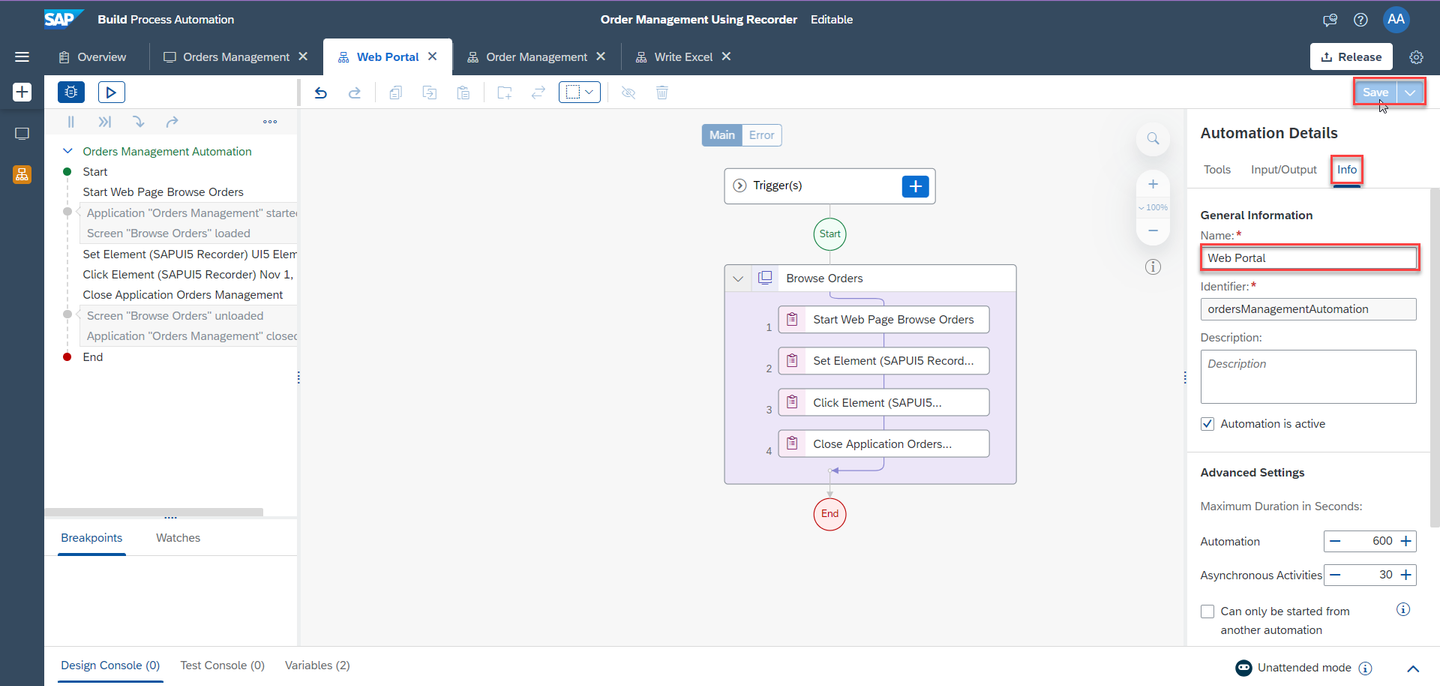Collapse the Browse Orders screen block
Viewport: 1440px width, 686px height.
coord(738,278)
